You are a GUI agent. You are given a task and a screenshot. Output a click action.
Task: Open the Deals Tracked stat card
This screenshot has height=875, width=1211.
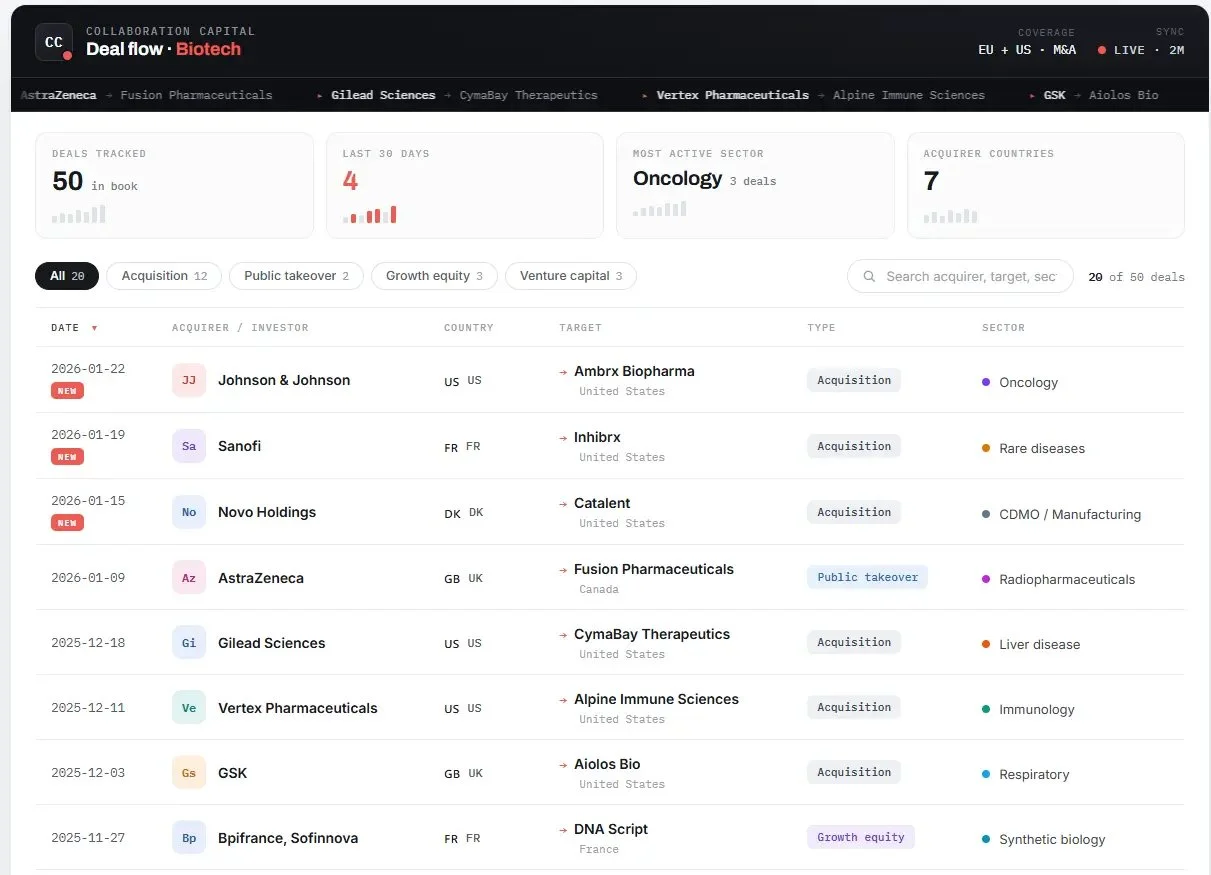174,185
